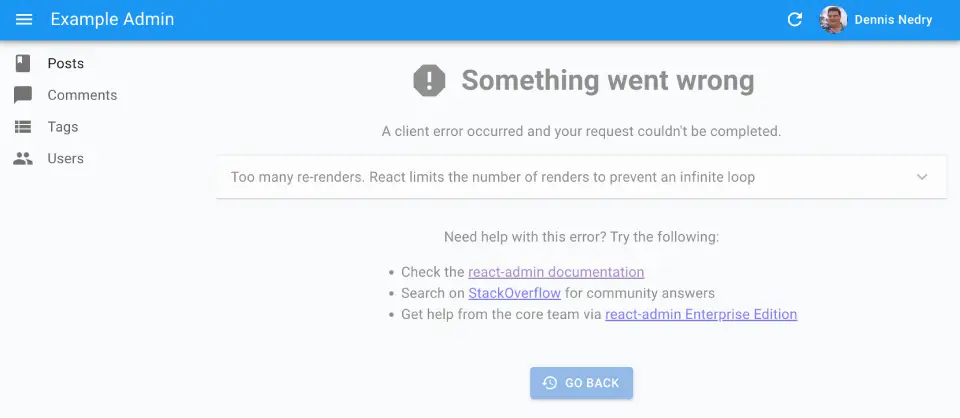The image size is (960, 418).
Task: Click the refresh icon in the top bar
Action: tap(795, 19)
